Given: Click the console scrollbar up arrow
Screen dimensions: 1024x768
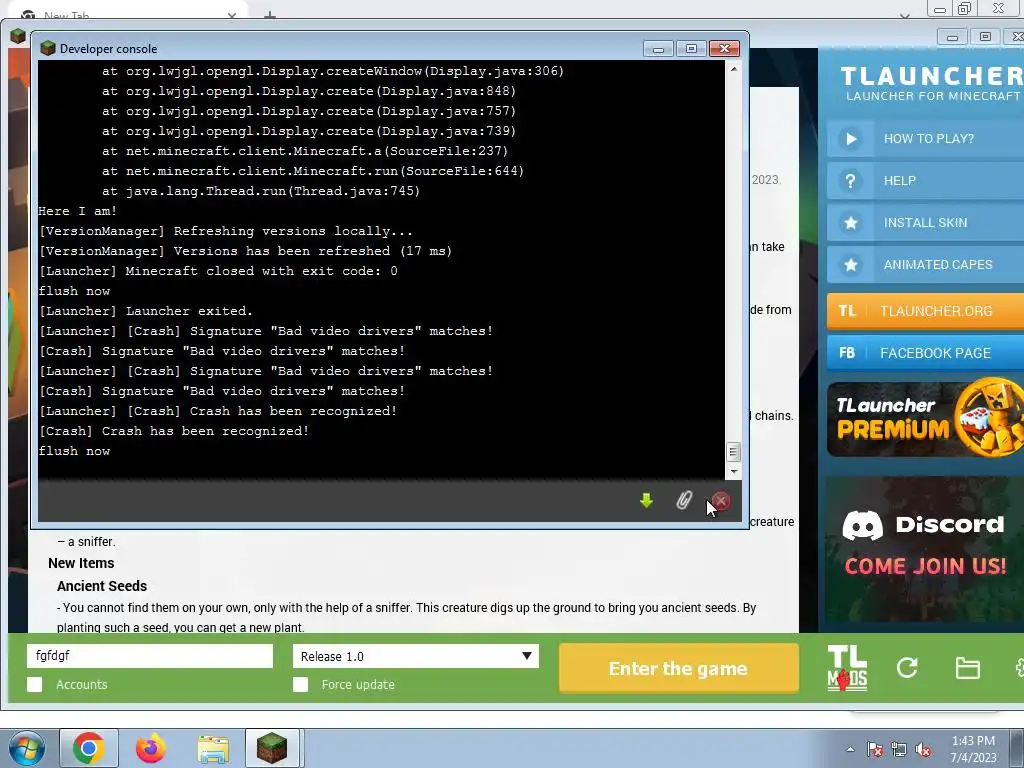Looking at the screenshot, I should pos(733,69).
